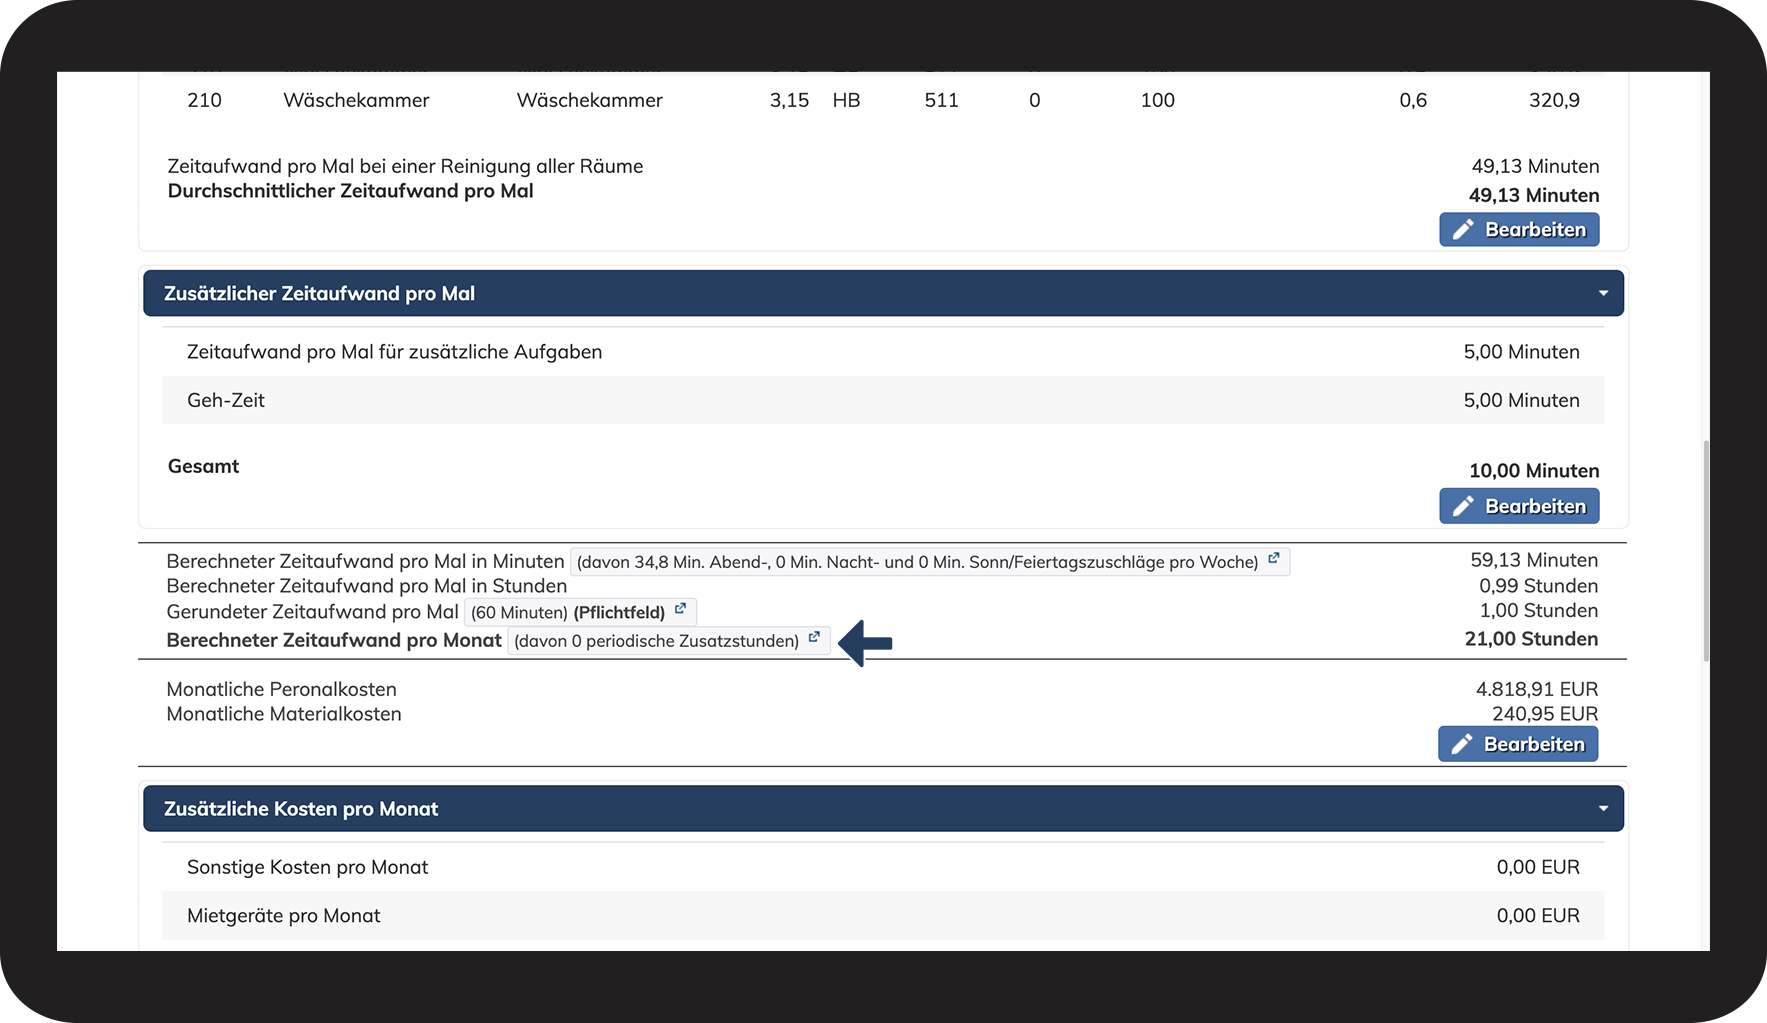Image resolution: width=1767 pixels, height=1023 pixels.
Task: Click the Mietgeräte pro Monat row
Action: [x=883, y=916]
